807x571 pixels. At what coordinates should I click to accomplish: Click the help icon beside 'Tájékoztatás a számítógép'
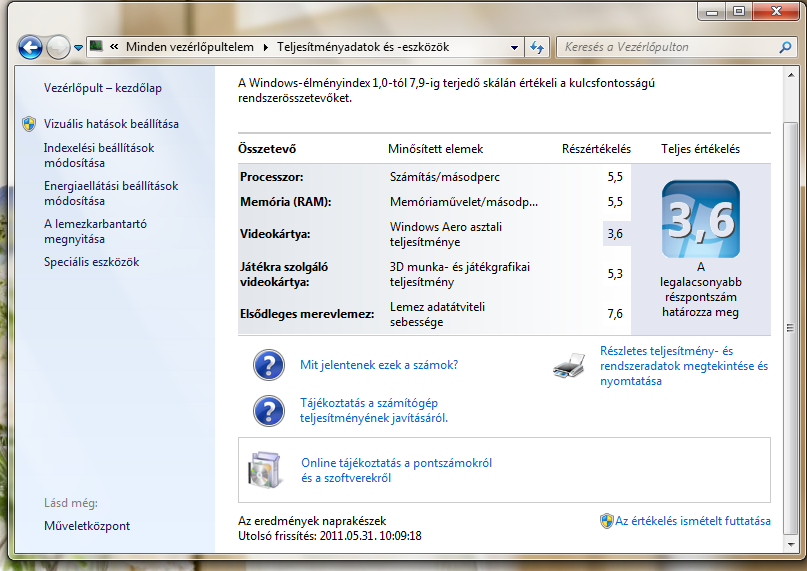tap(269, 411)
